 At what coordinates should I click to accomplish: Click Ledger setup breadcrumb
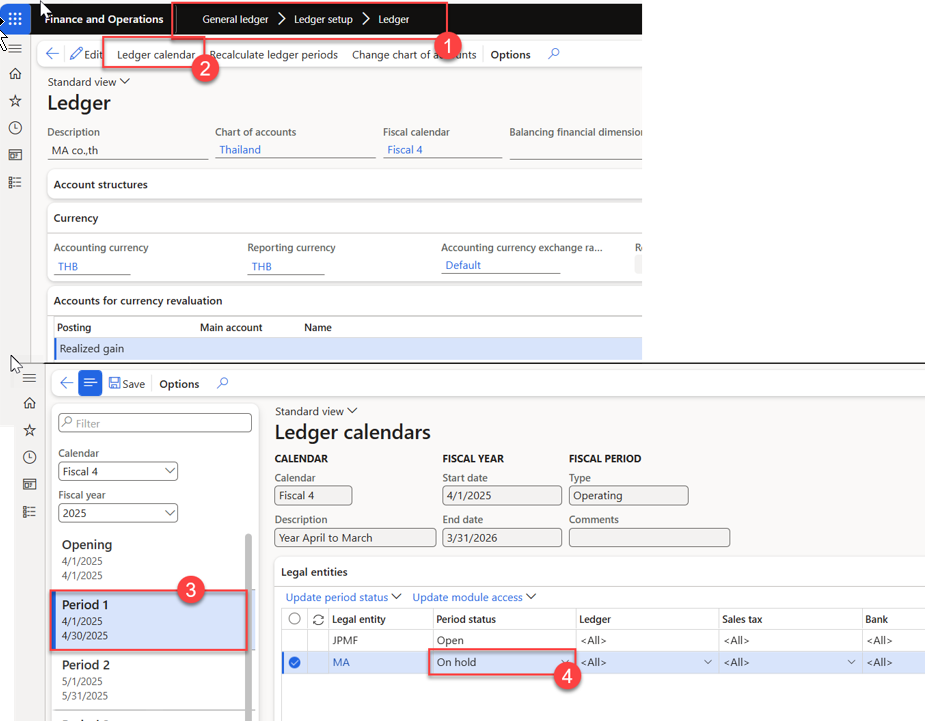pyautogui.click(x=323, y=19)
